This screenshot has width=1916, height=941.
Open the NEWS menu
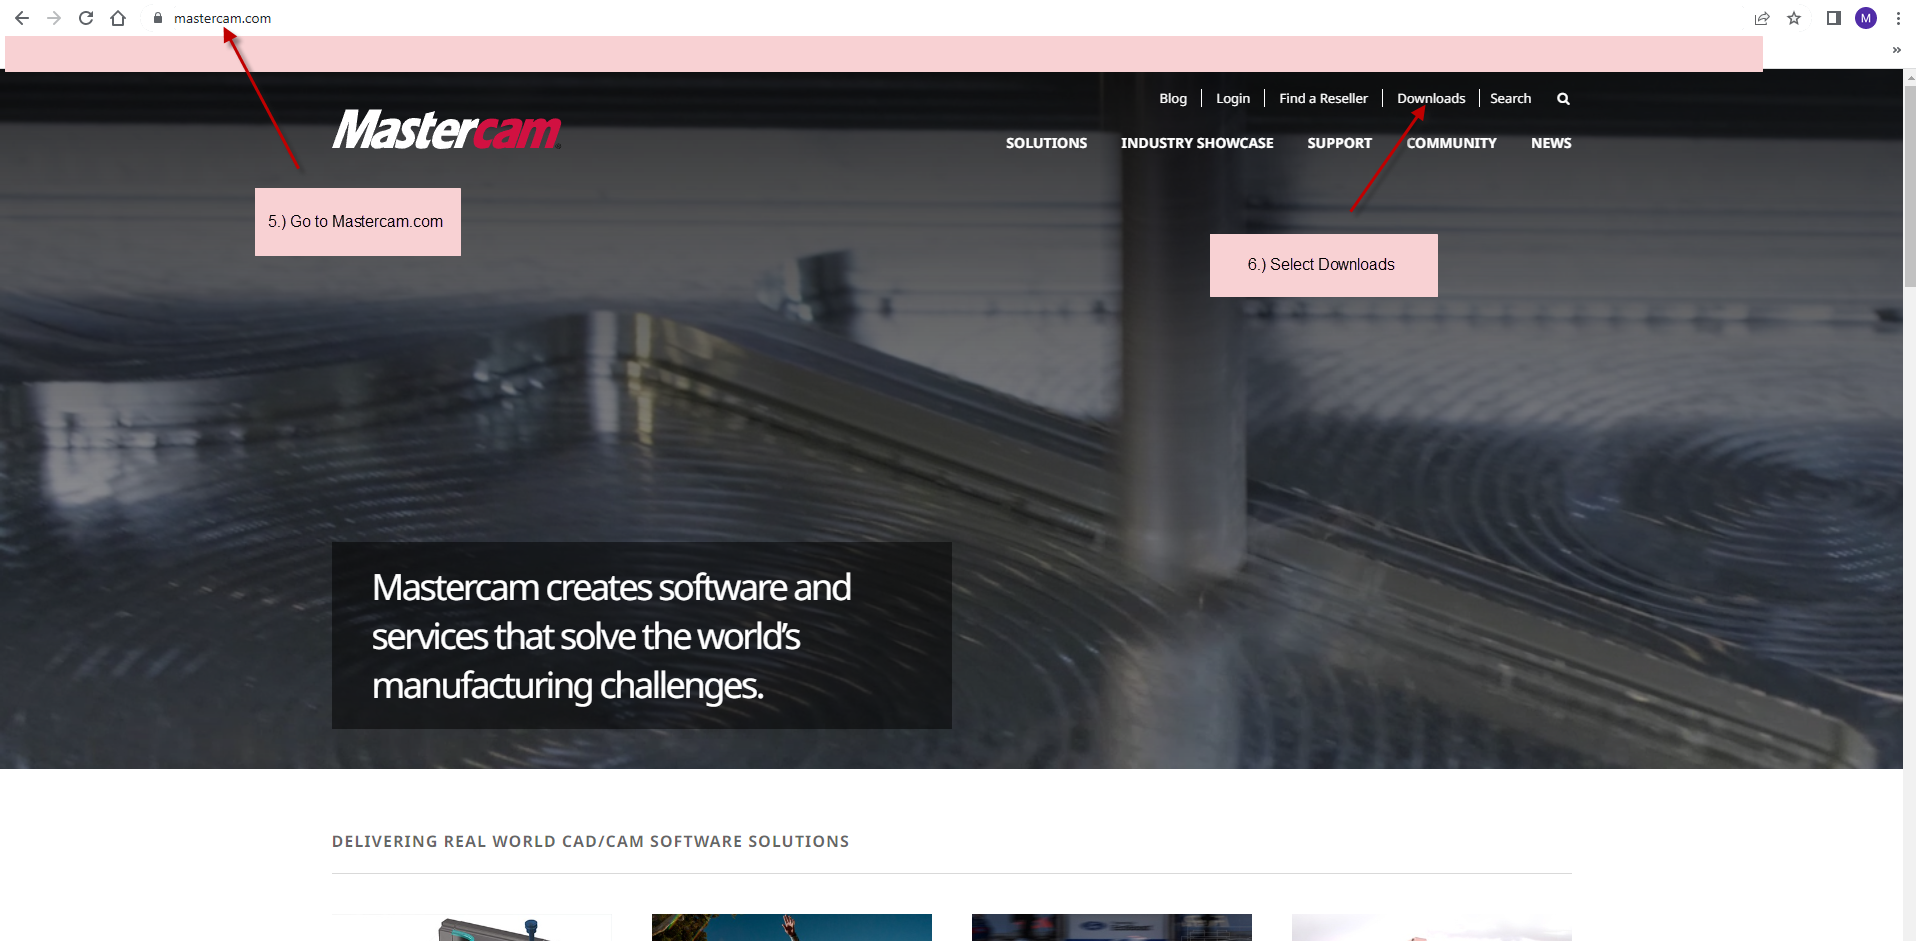point(1551,143)
